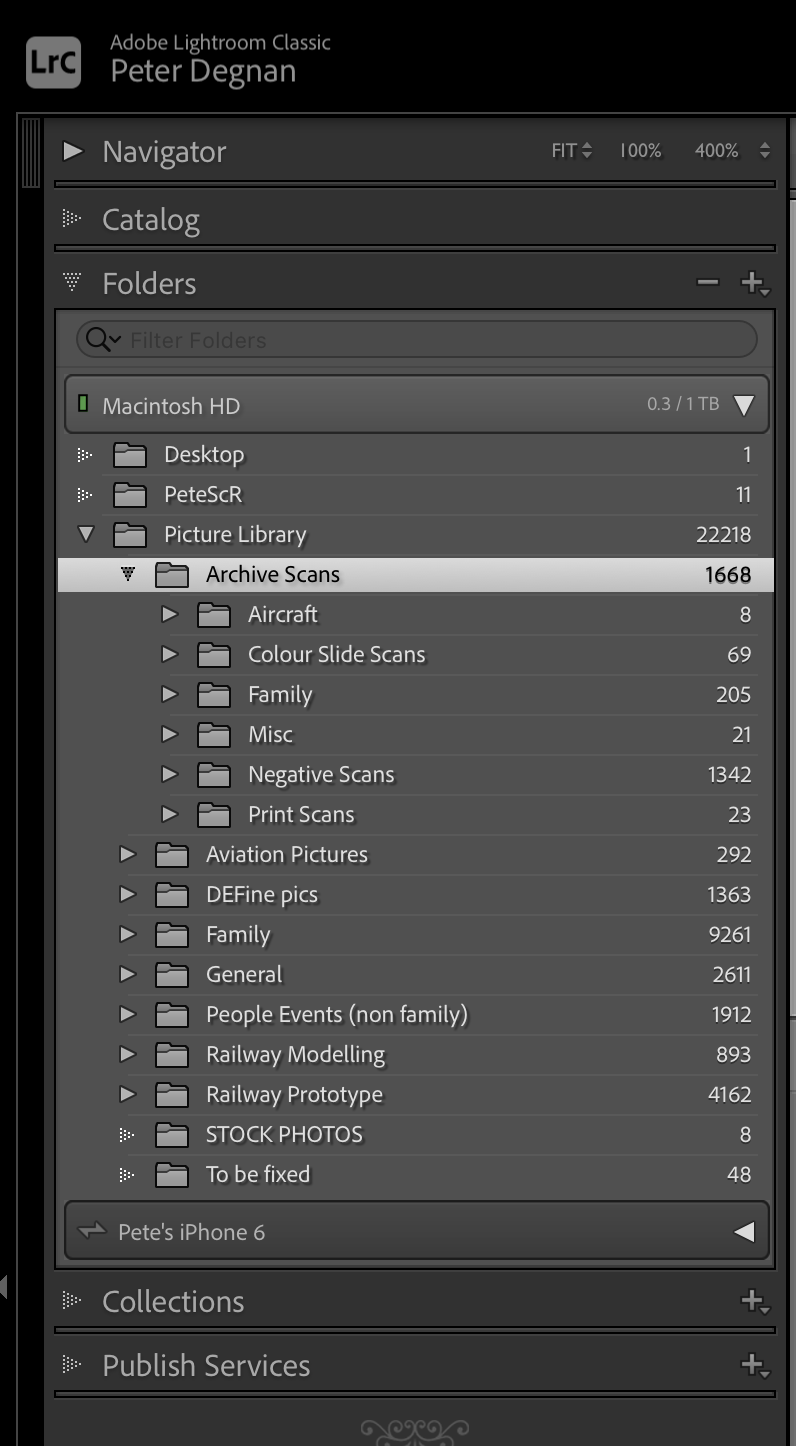Expand the Publish Services panel
The height and width of the screenshot is (1446, 796).
pos(72,1364)
